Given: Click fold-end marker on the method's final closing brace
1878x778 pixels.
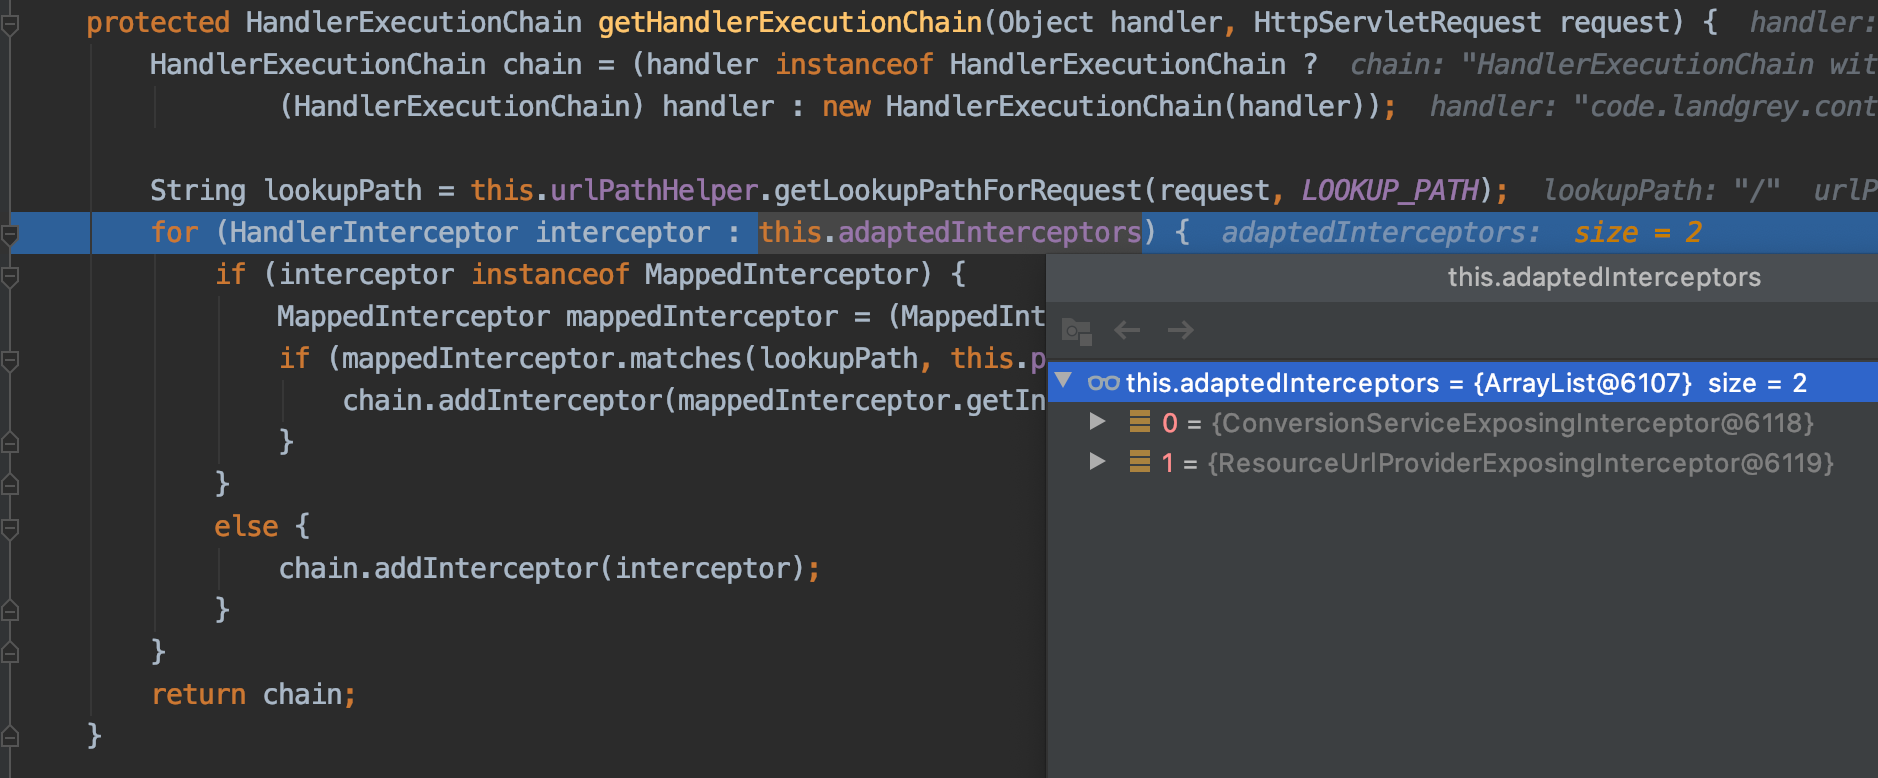Looking at the screenshot, I should tap(10, 737).
